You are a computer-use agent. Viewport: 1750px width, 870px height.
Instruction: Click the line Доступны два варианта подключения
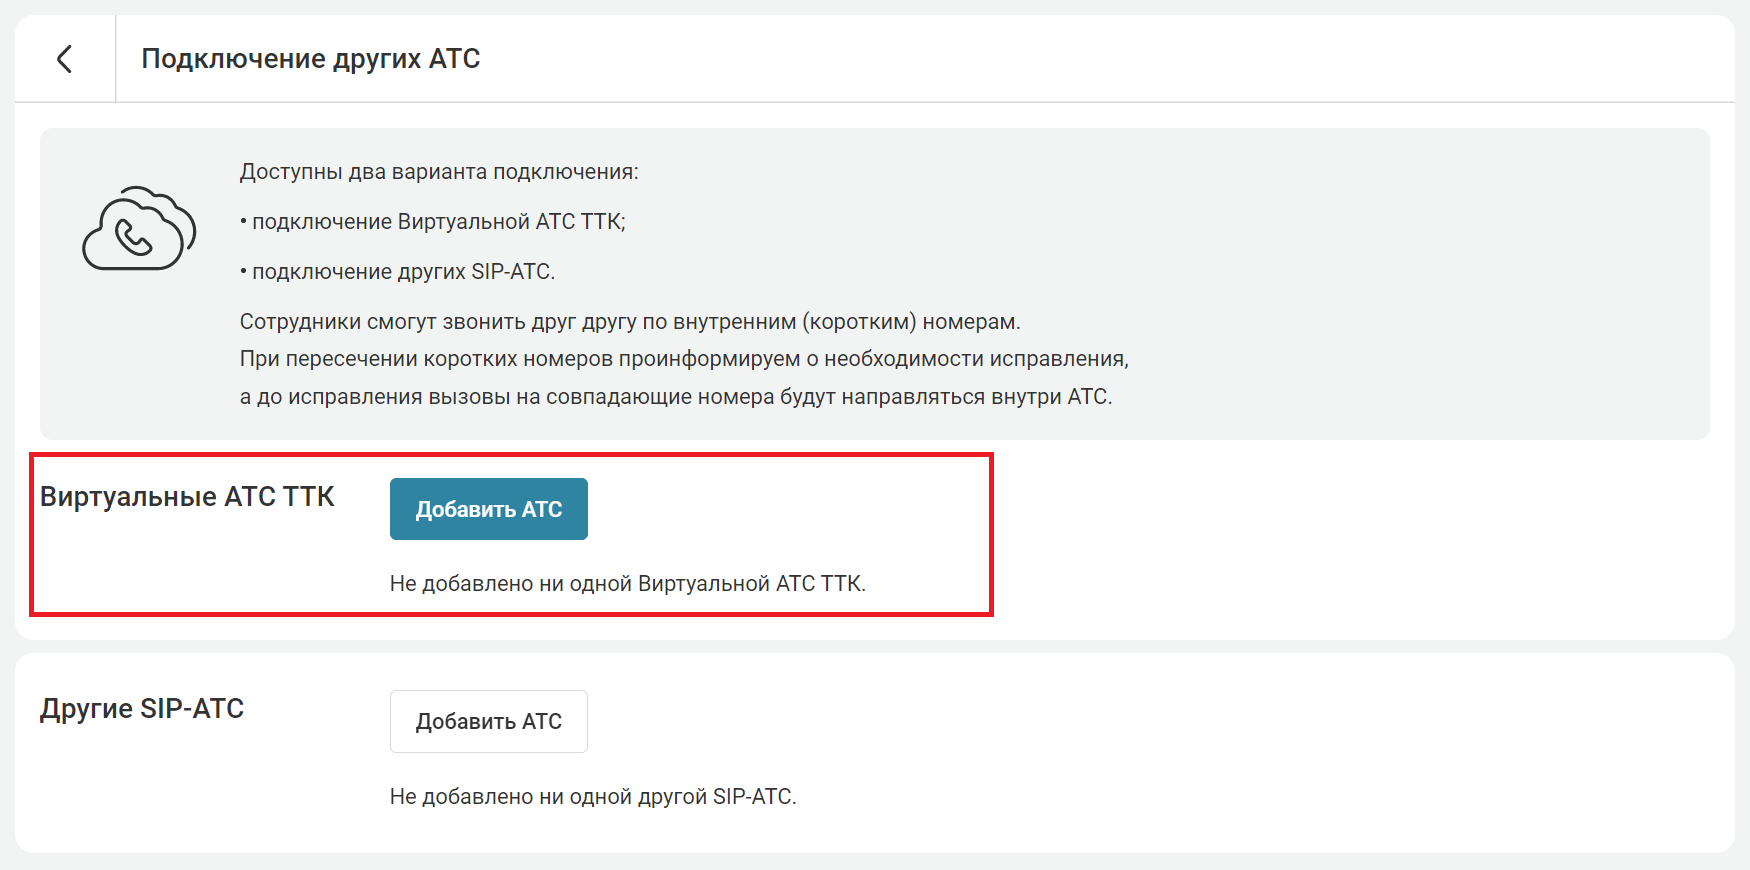(x=439, y=172)
